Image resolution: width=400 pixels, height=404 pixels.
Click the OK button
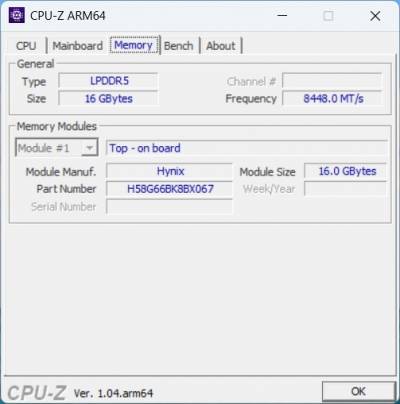tap(358, 391)
